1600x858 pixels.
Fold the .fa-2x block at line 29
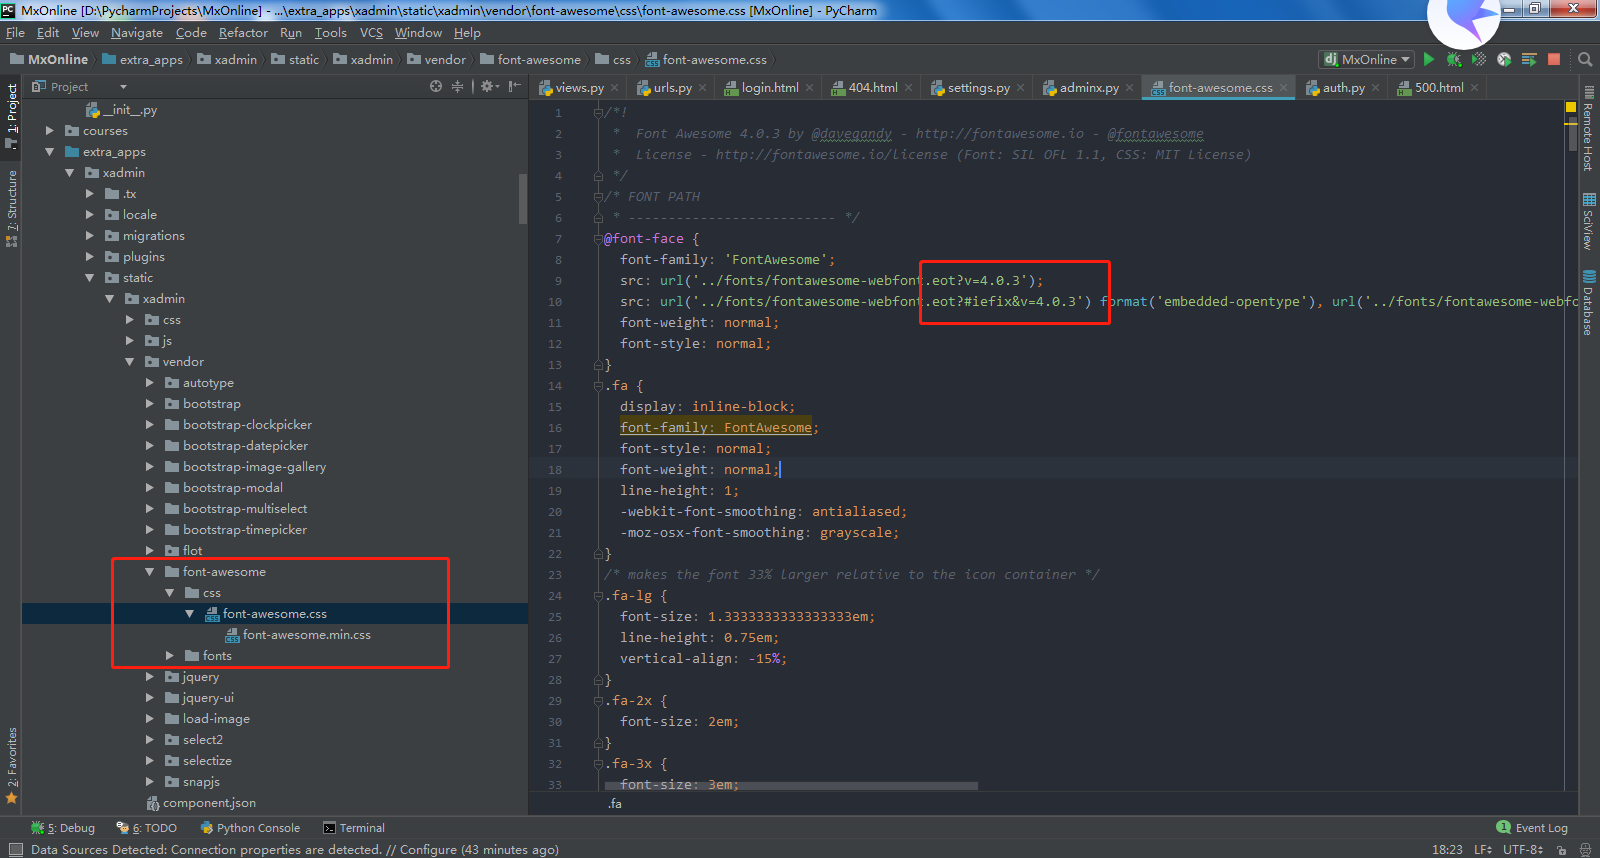coord(598,701)
